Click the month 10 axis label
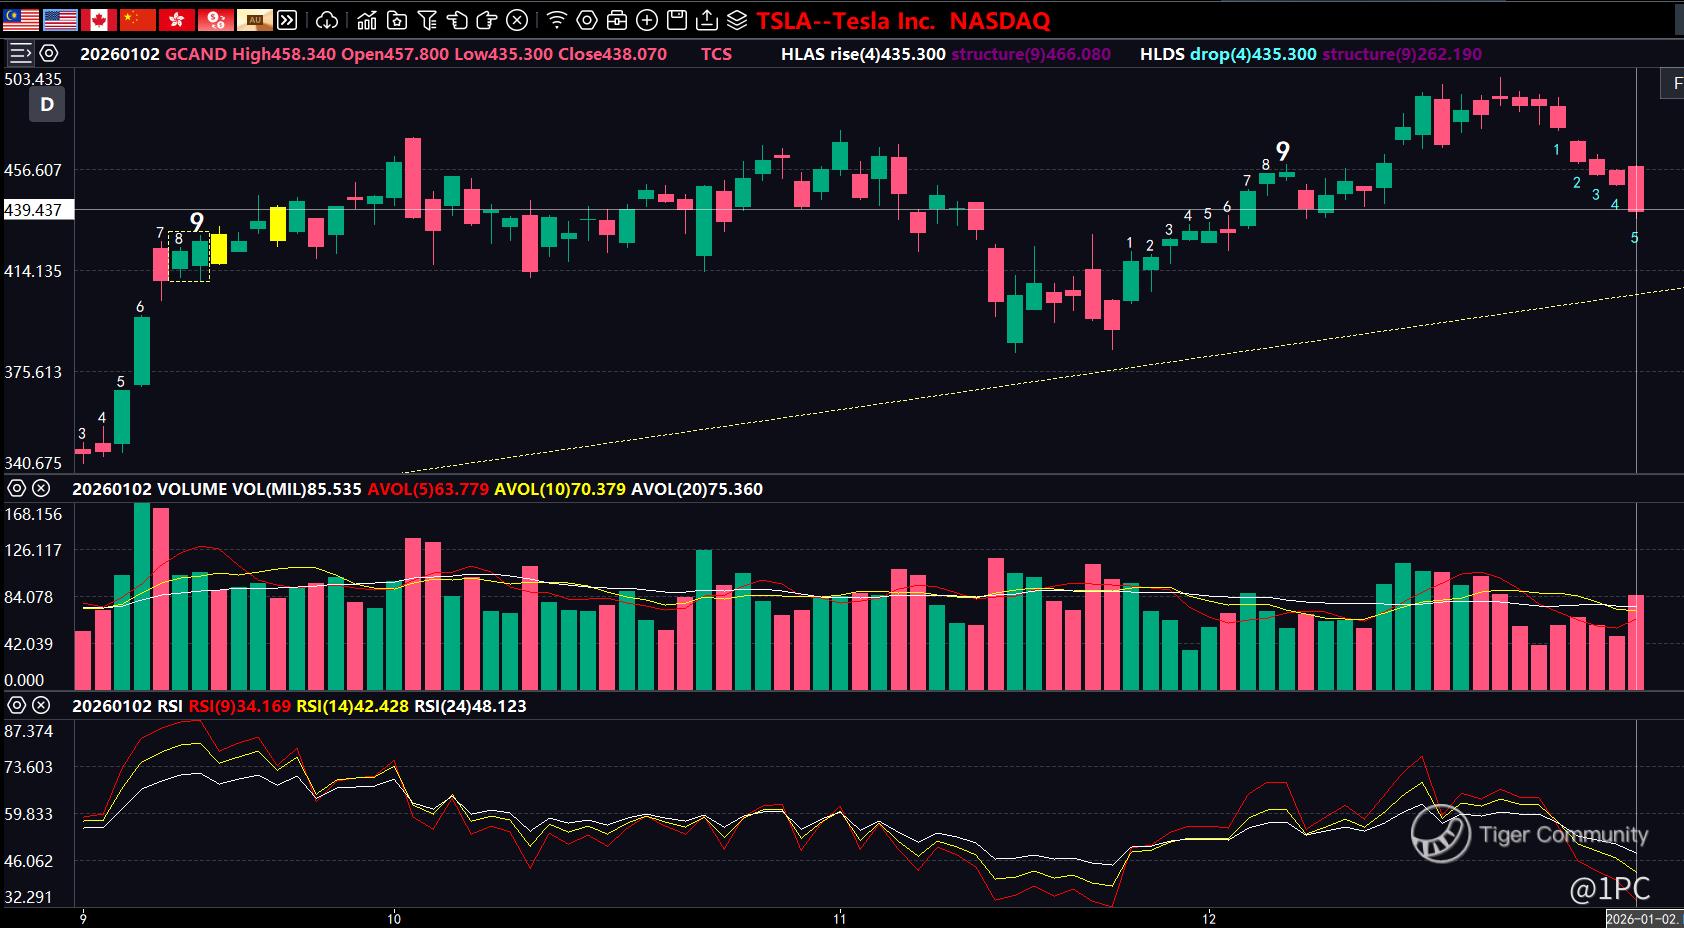 pyautogui.click(x=394, y=918)
